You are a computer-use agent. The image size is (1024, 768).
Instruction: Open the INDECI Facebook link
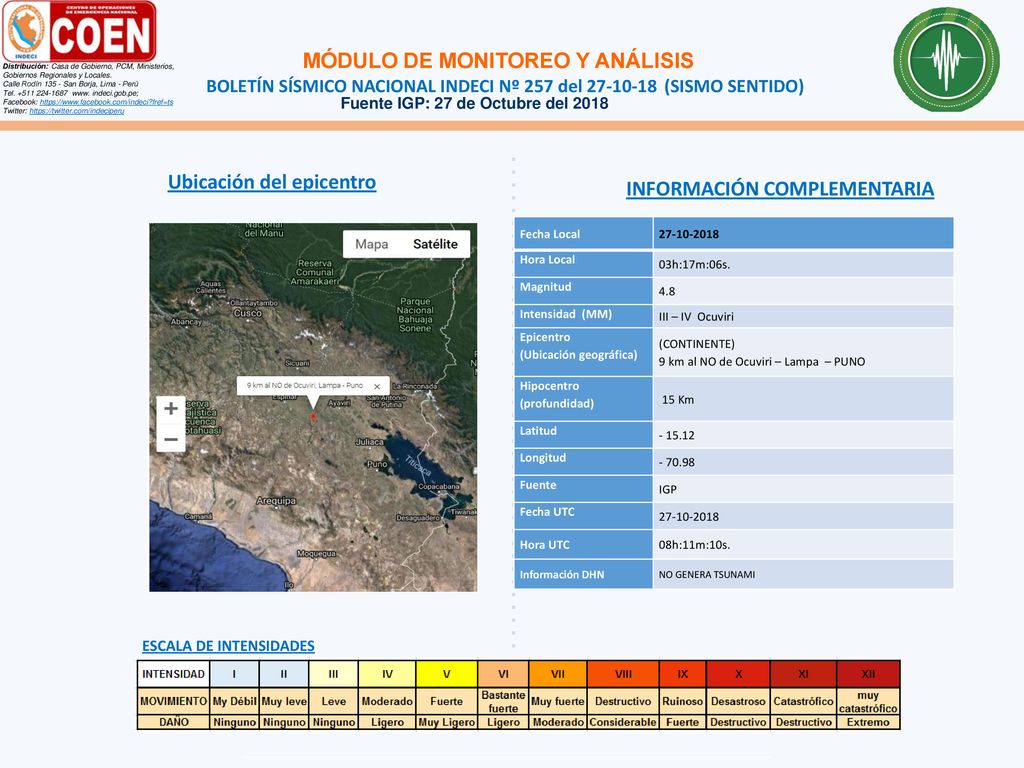[106, 102]
